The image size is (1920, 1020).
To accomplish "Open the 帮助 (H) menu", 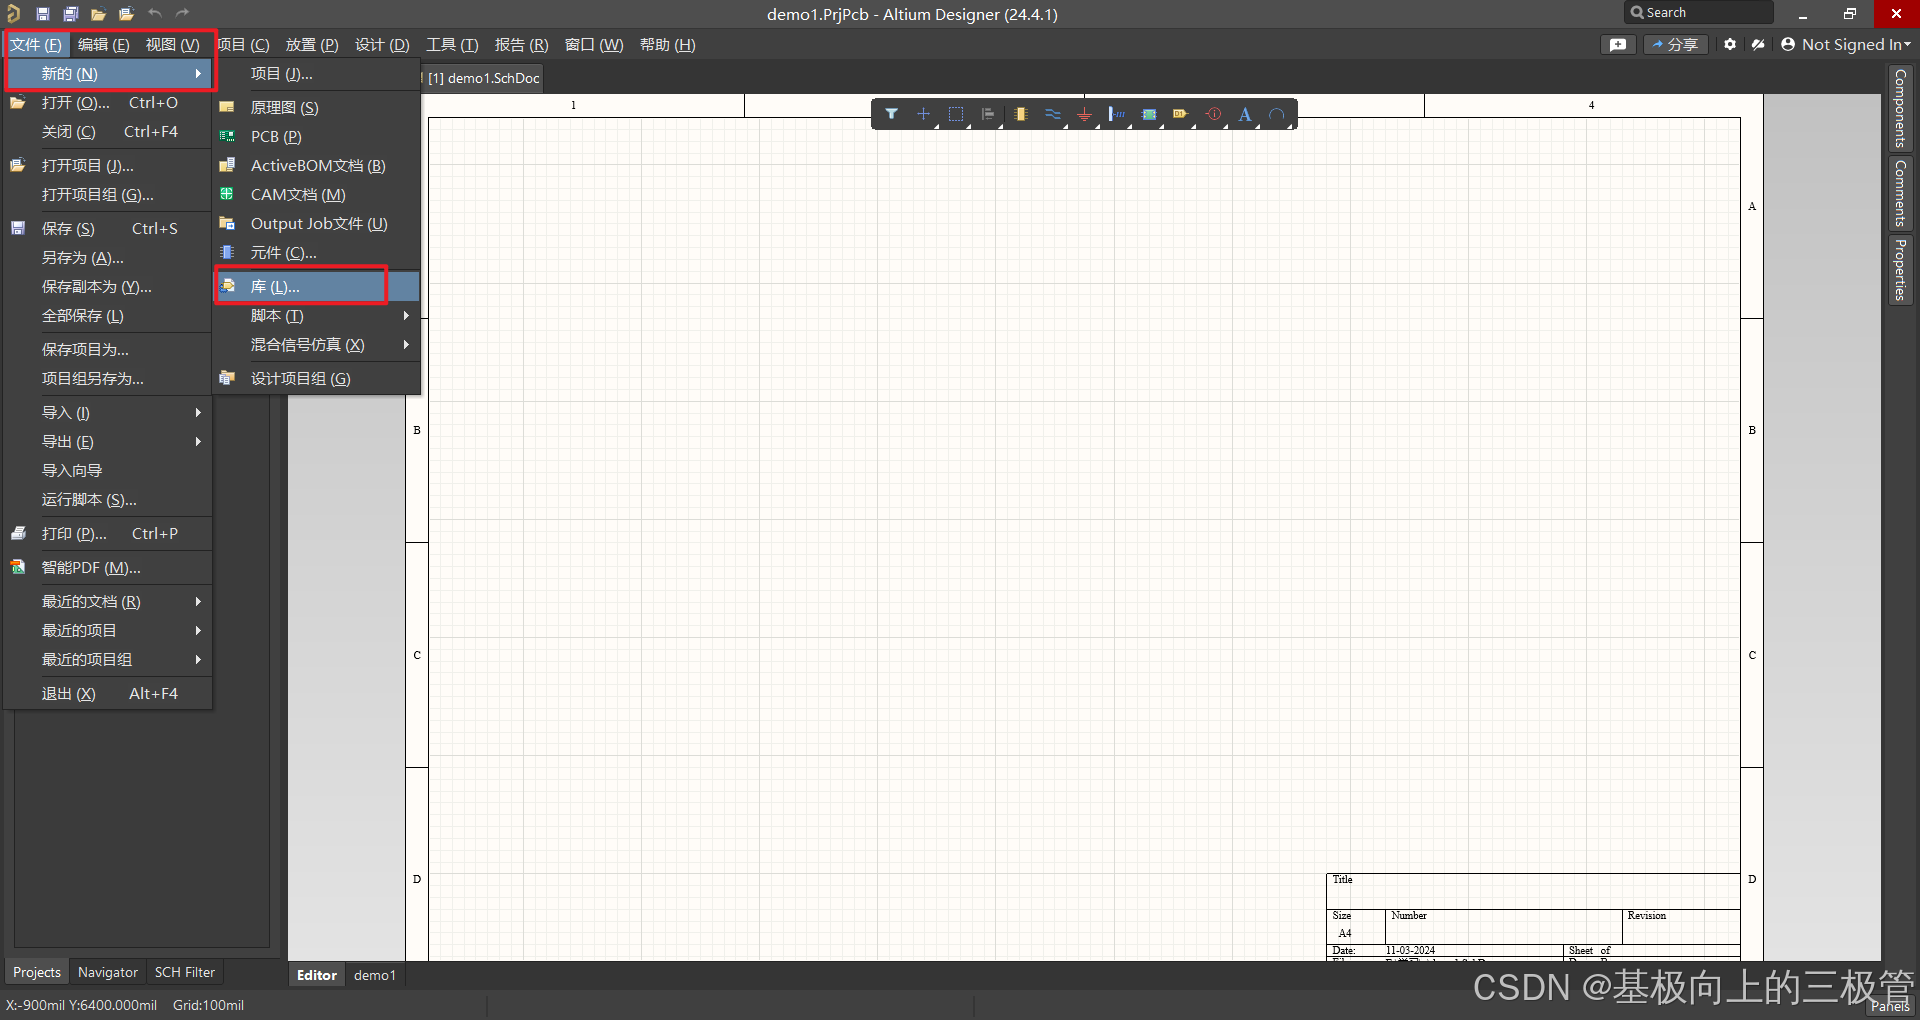I will click(667, 44).
